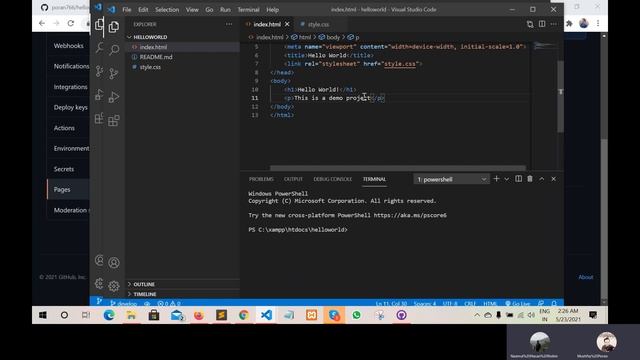The image size is (640, 360).
Task: Open the powershell terminal selector dropdown
Action: [x=451, y=179]
